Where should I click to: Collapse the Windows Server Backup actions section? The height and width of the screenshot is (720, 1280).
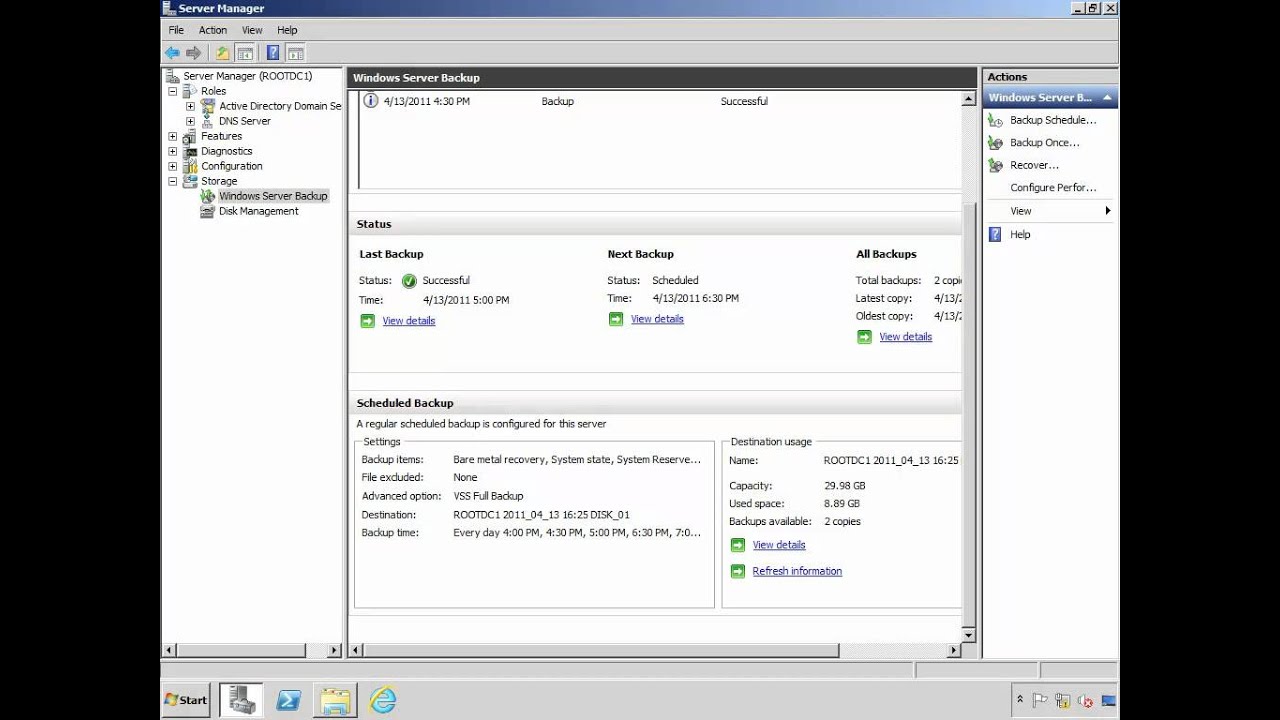click(1107, 98)
